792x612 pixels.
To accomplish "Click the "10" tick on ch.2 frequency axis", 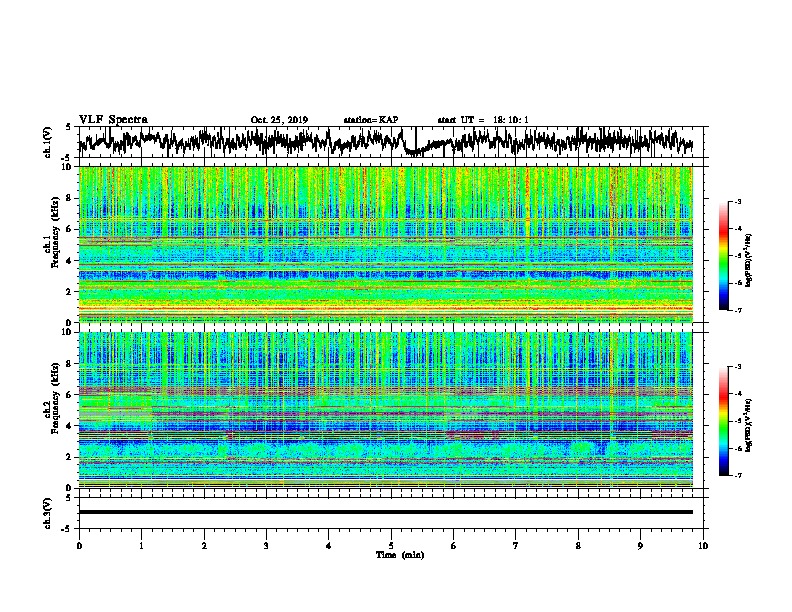I will [x=68, y=332].
